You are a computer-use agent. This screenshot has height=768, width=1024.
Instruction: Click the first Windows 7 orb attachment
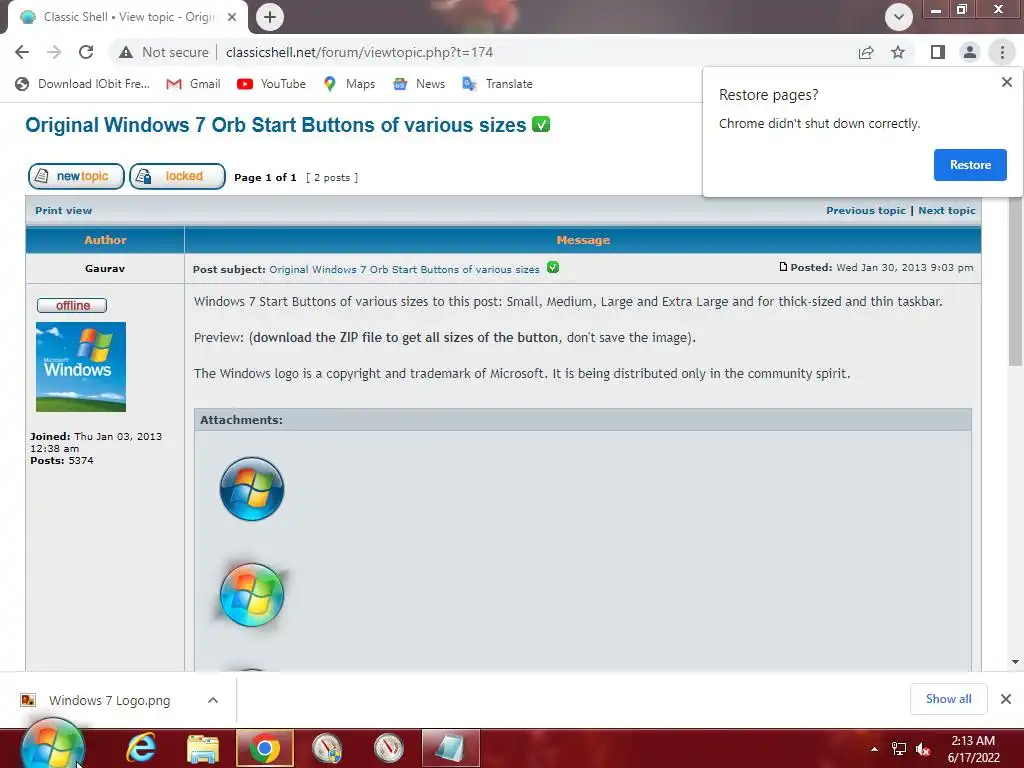coord(252,488)
